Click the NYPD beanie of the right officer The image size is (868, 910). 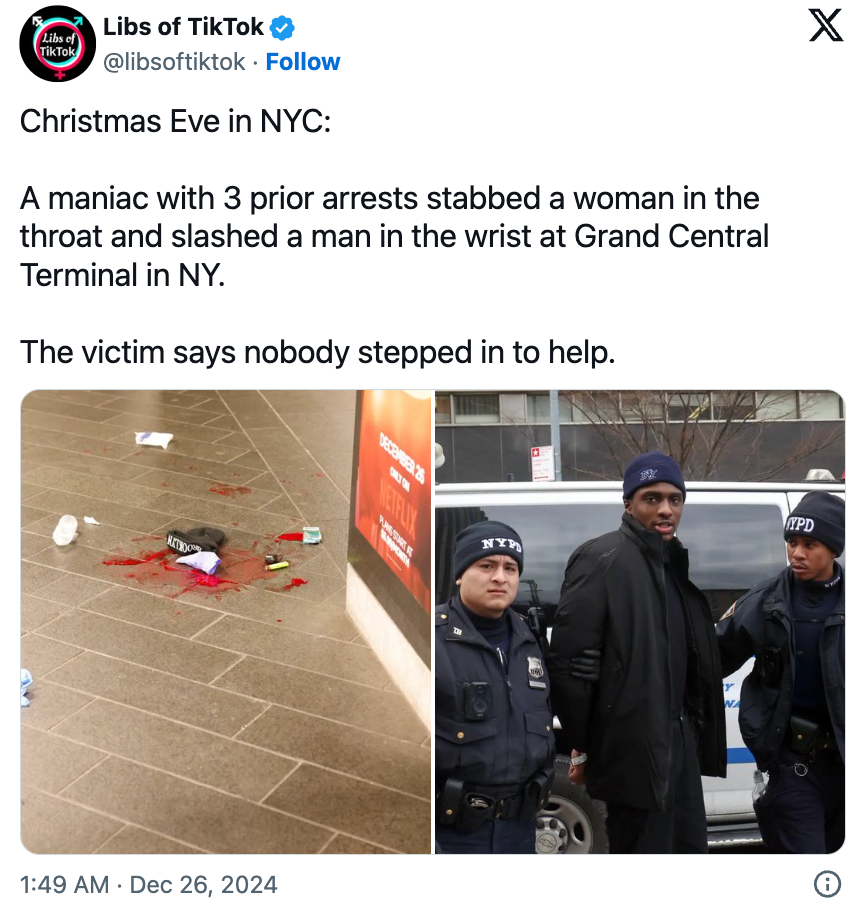[815, 521]
